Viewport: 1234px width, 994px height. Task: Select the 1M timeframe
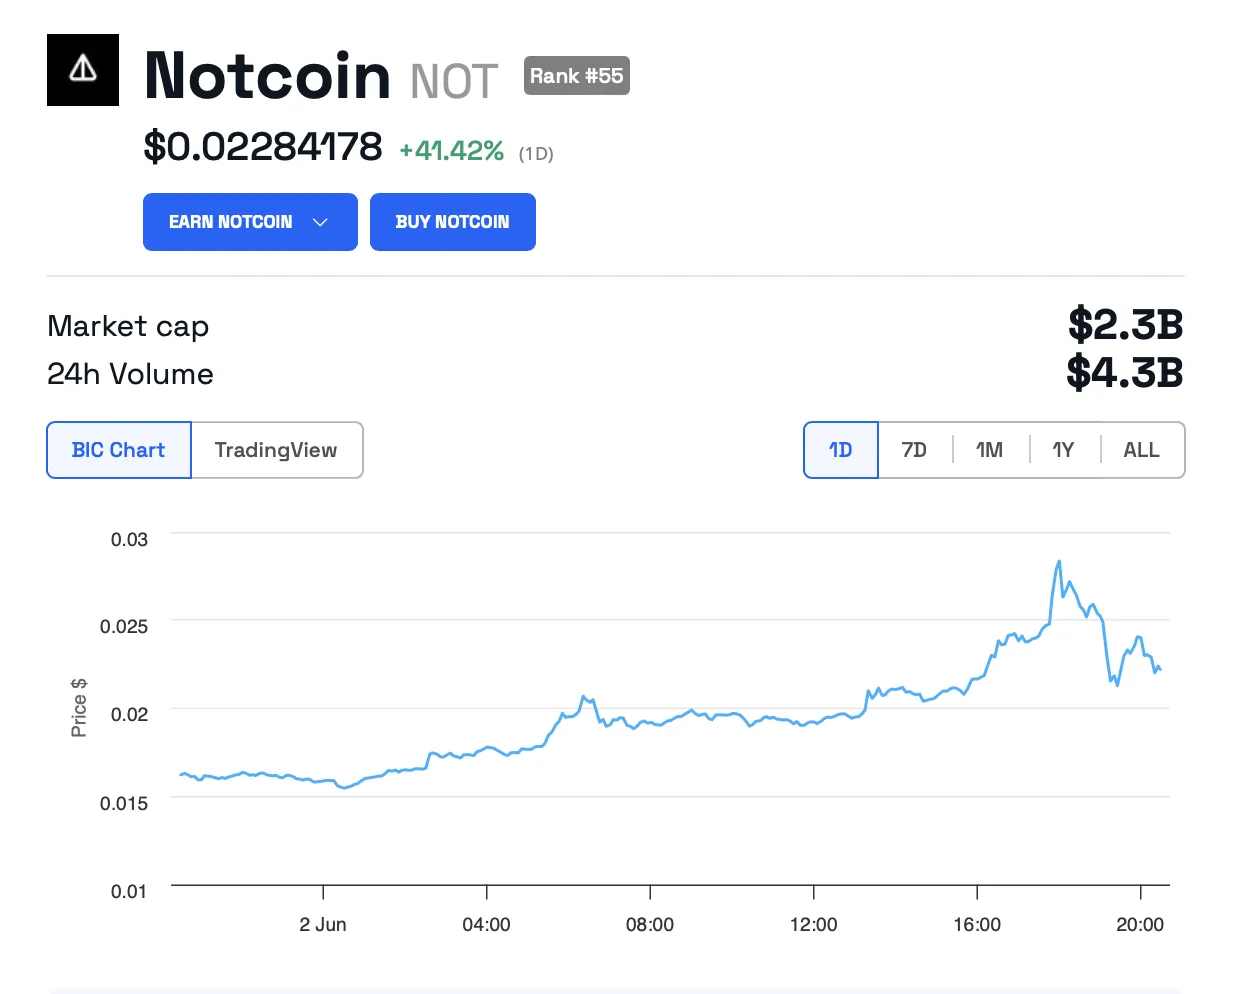[989, 450]
